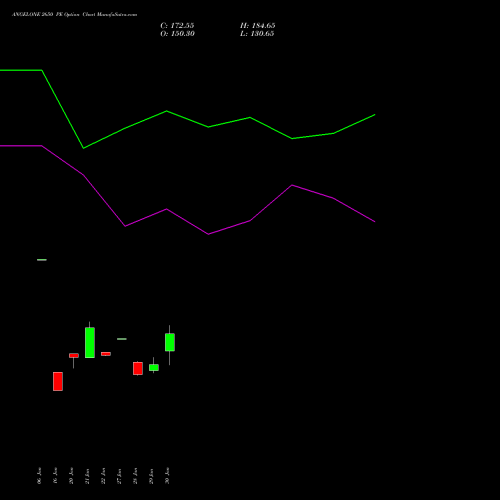Click the flat dash candle for 06 Jan
The width and height of the screenshot is (500, 500).
42,260
